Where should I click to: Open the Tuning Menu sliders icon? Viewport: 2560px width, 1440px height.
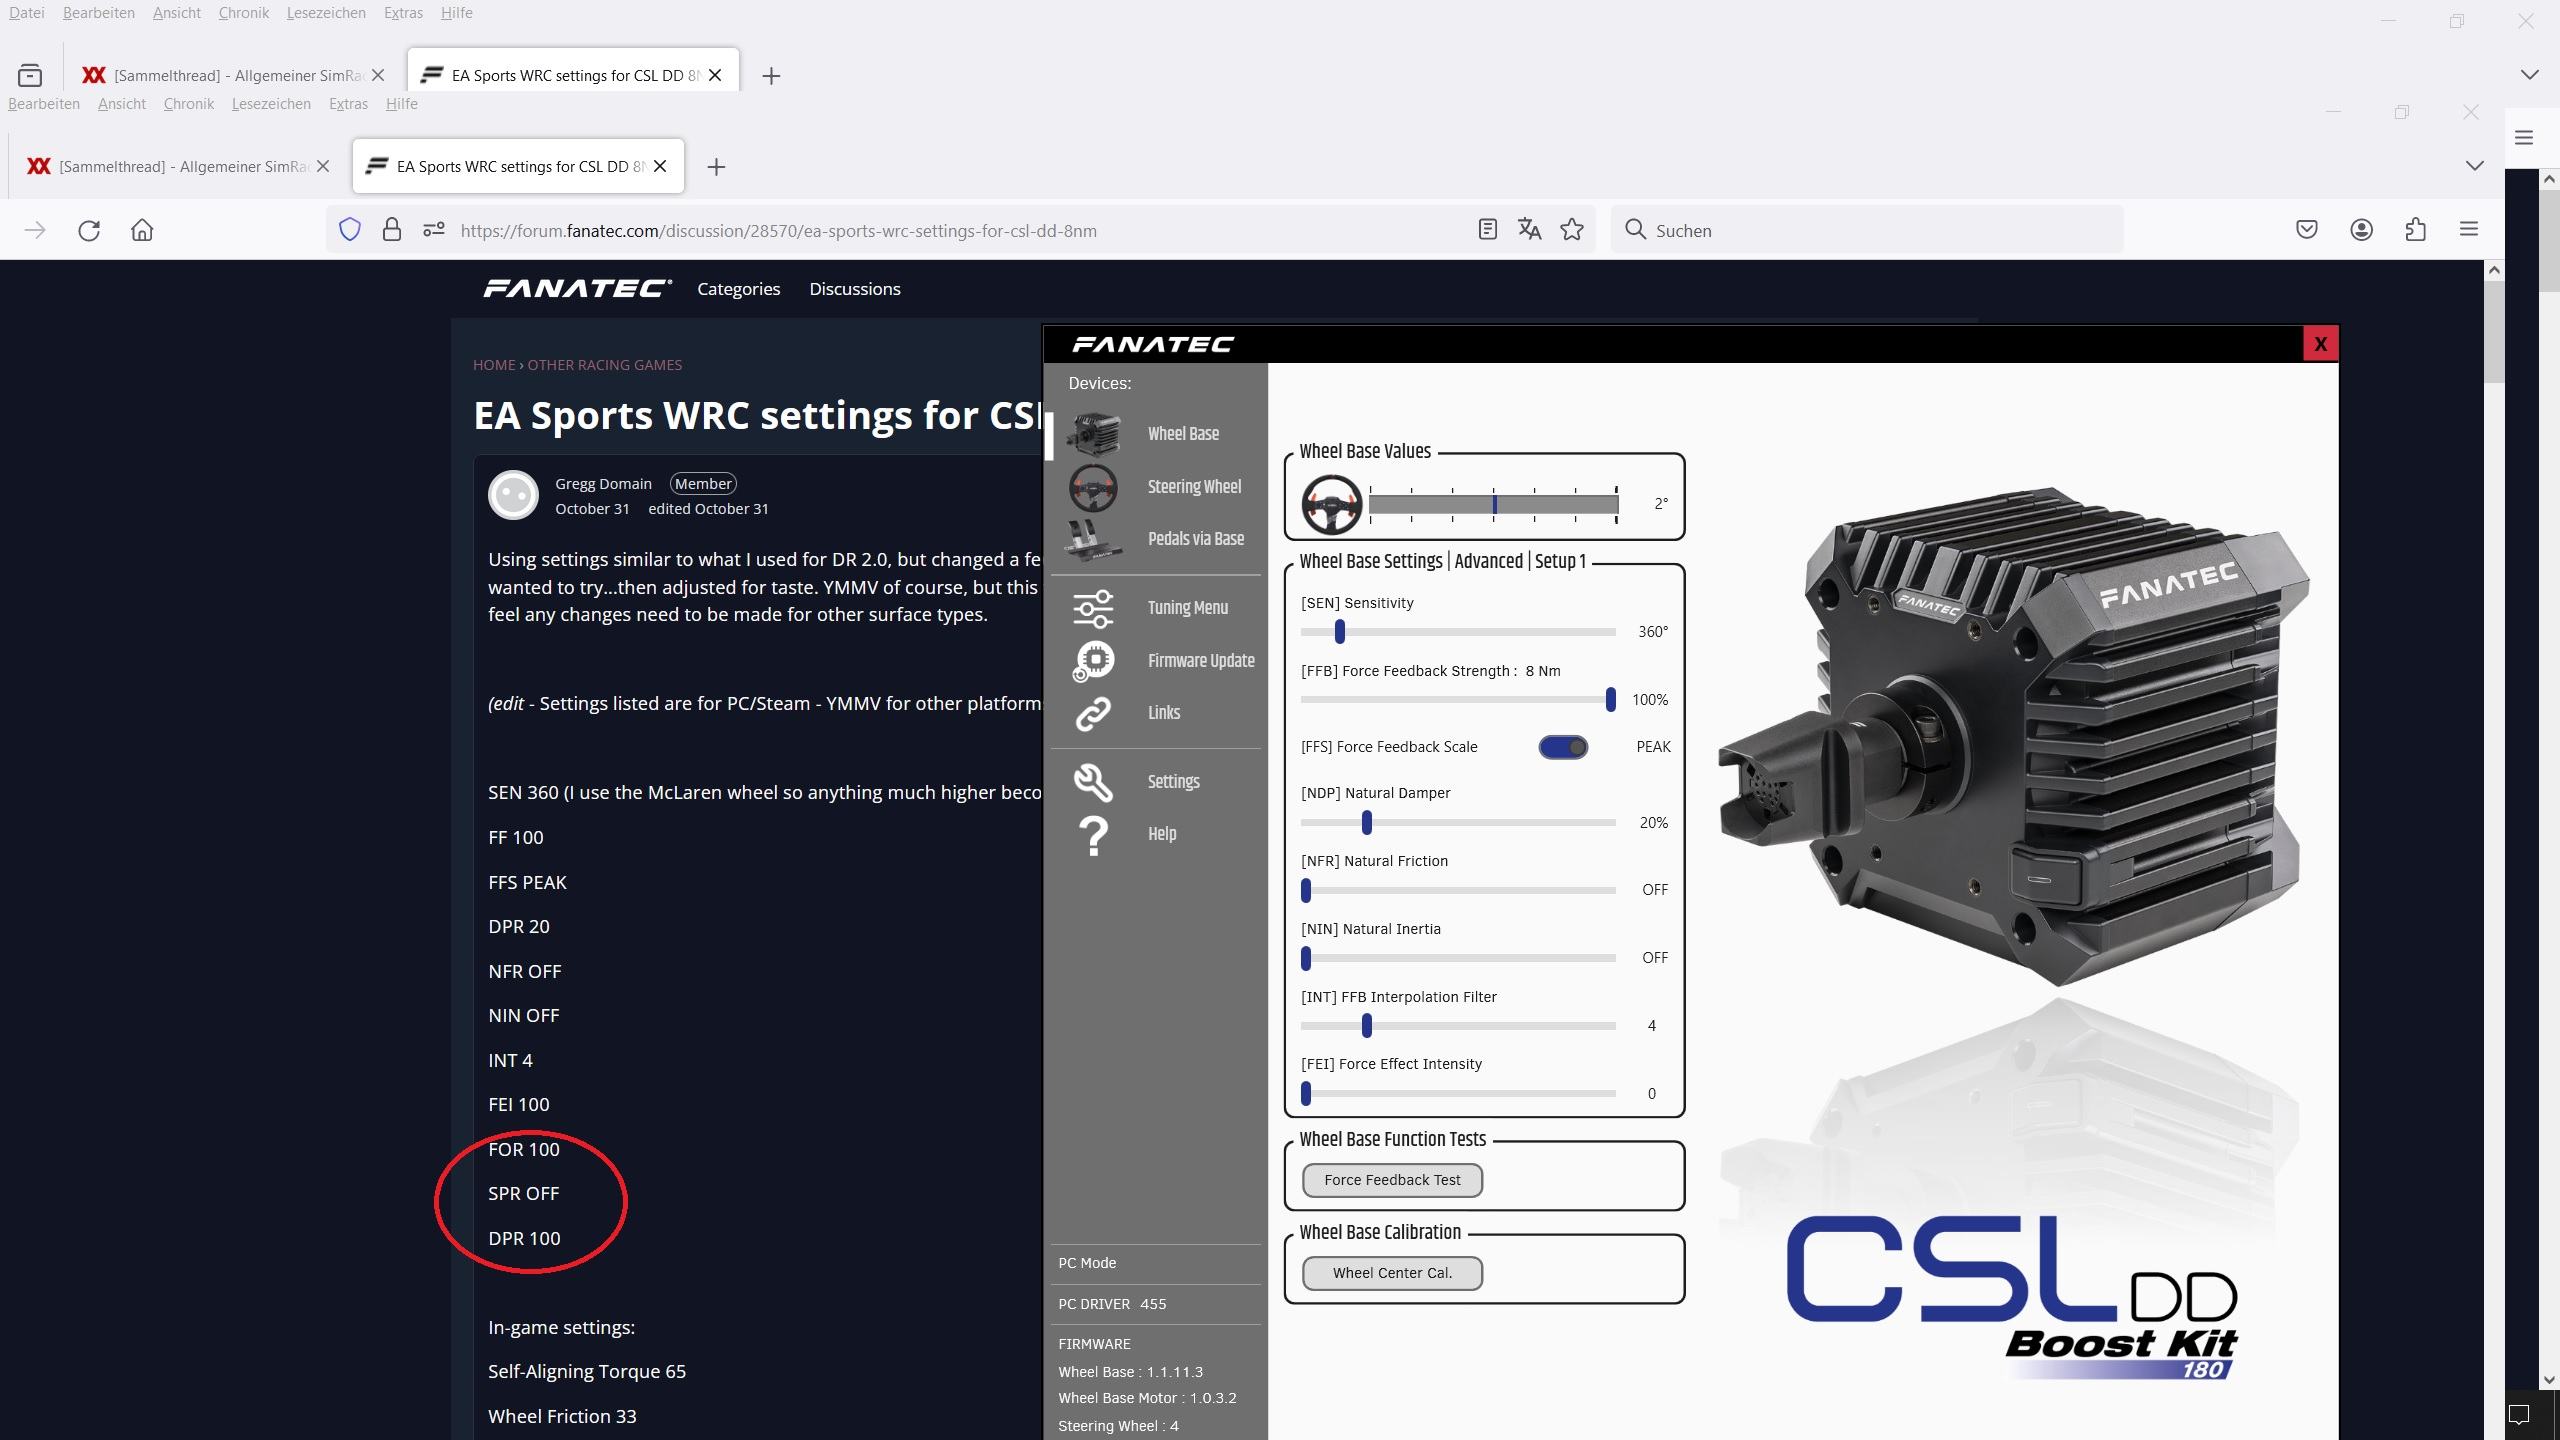(1093, 608)
